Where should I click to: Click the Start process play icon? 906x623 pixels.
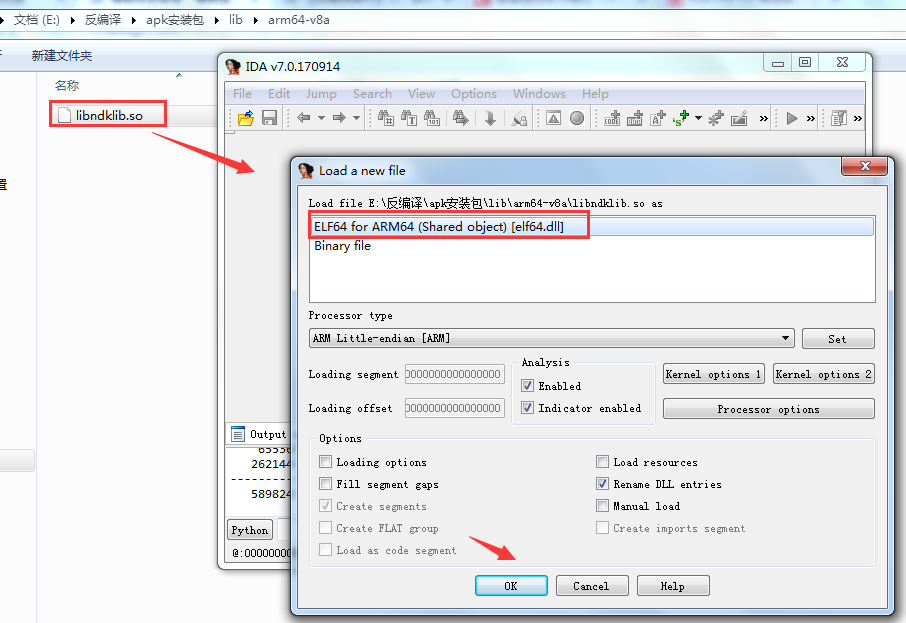pyautogui.click(x=792, y=118)
